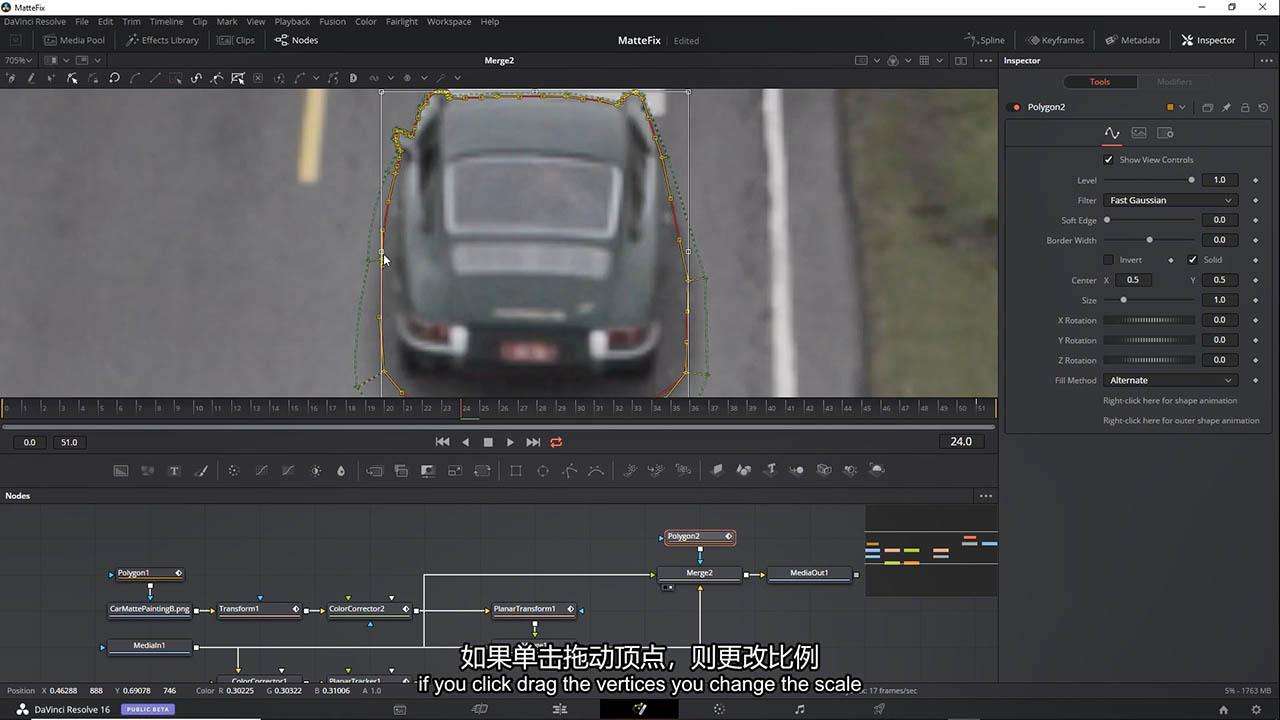The image size is (1280, 720).
Task: Open the Keyframes editor
Action: (1055, 40)
